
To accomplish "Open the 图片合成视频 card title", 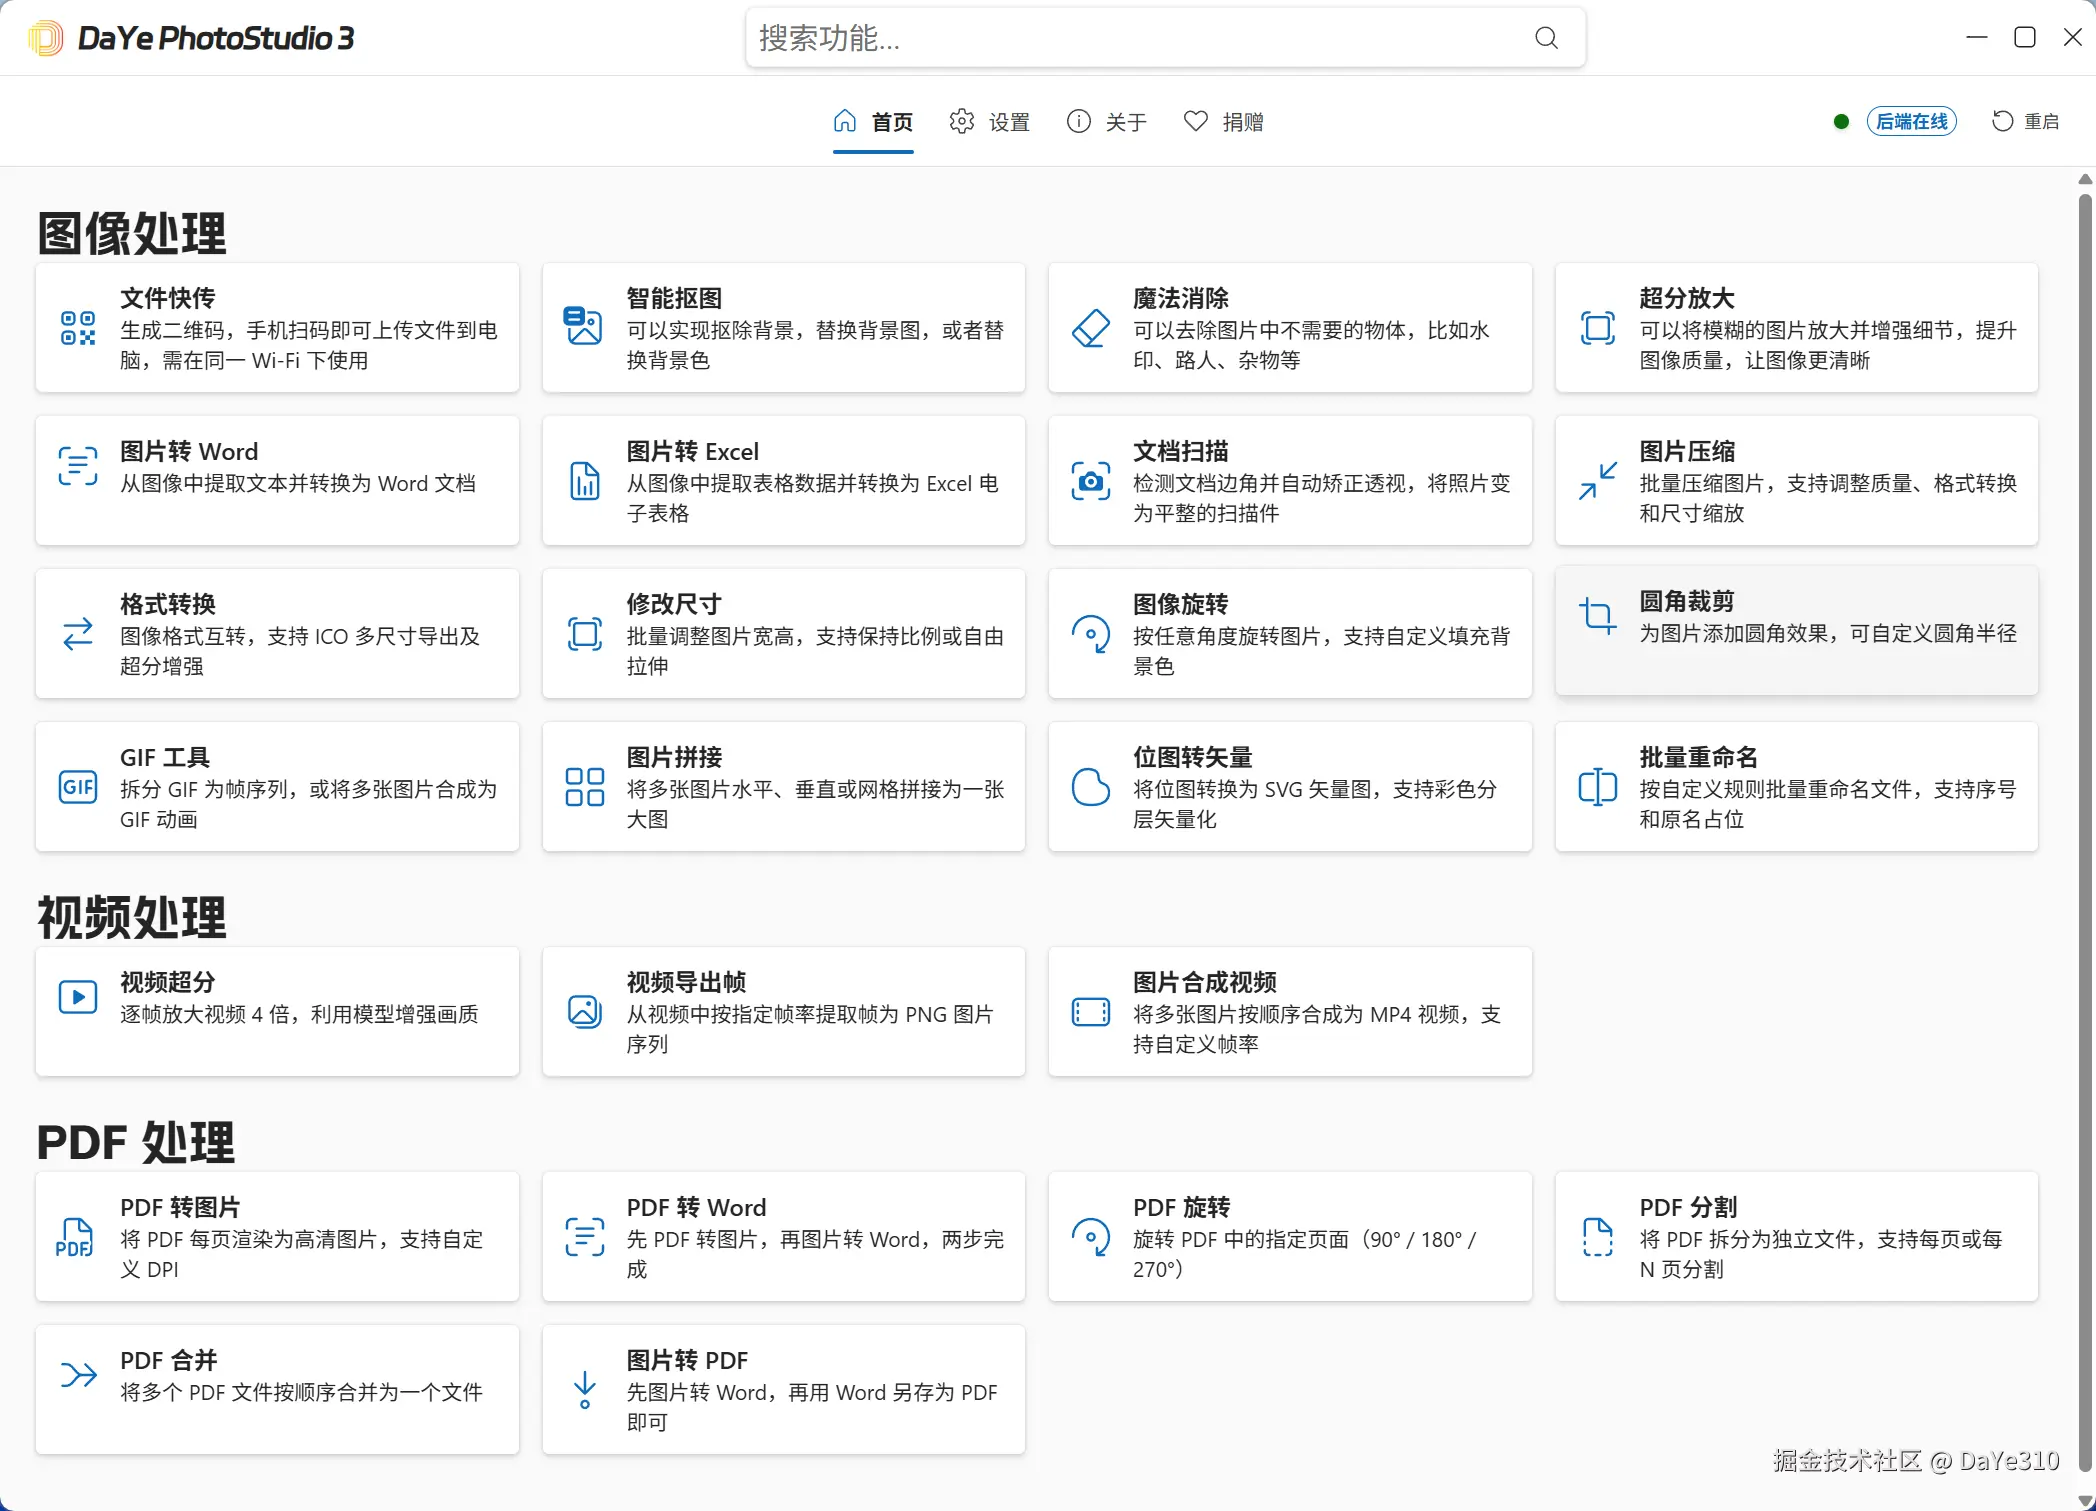I will [1205, 982].
